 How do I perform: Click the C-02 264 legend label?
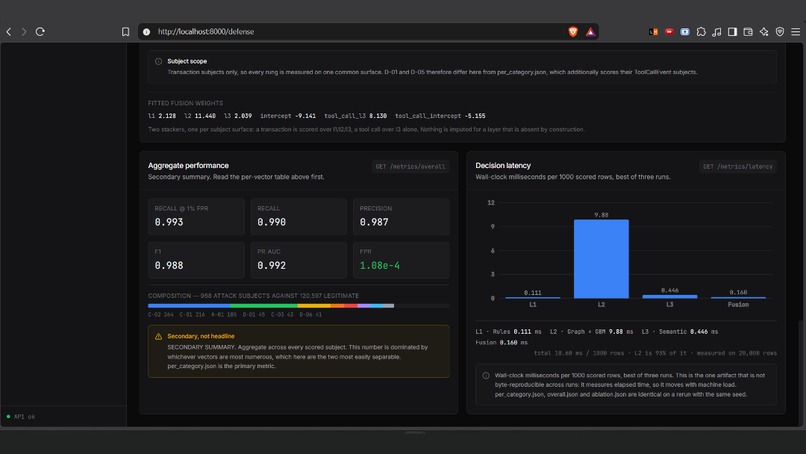pos(161,315)
